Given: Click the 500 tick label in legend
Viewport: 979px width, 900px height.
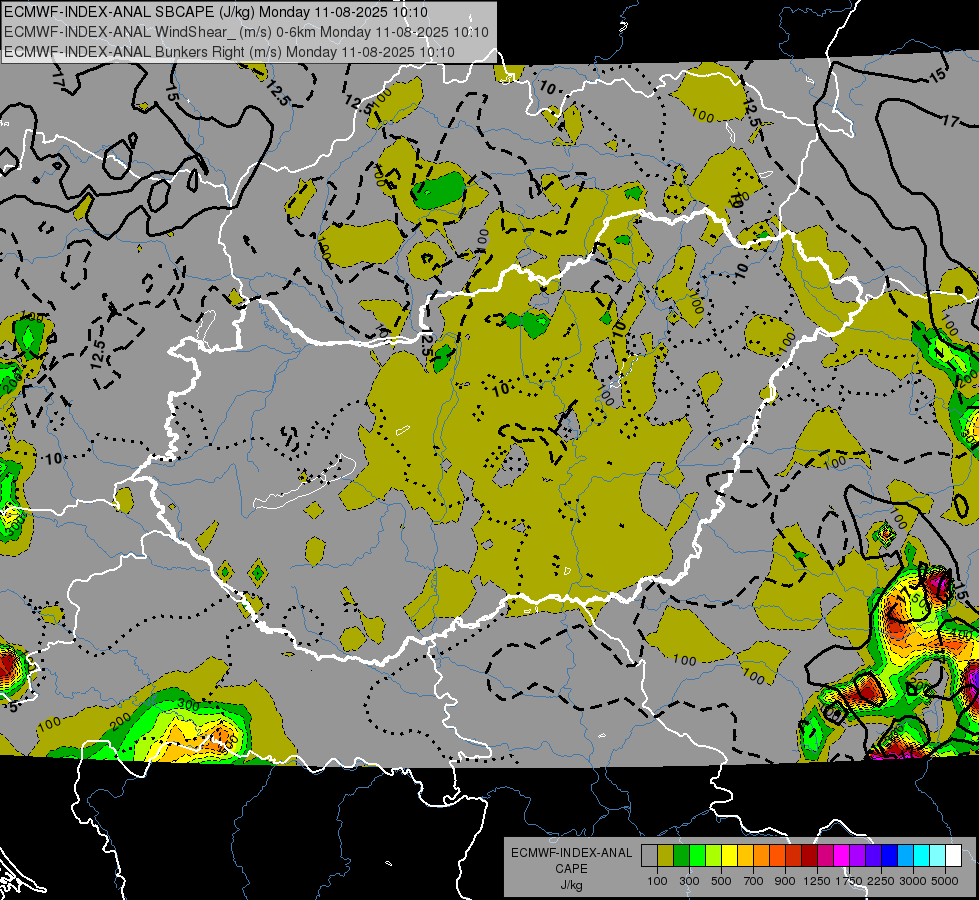Looking at the screenshot, I should (721, 881).
